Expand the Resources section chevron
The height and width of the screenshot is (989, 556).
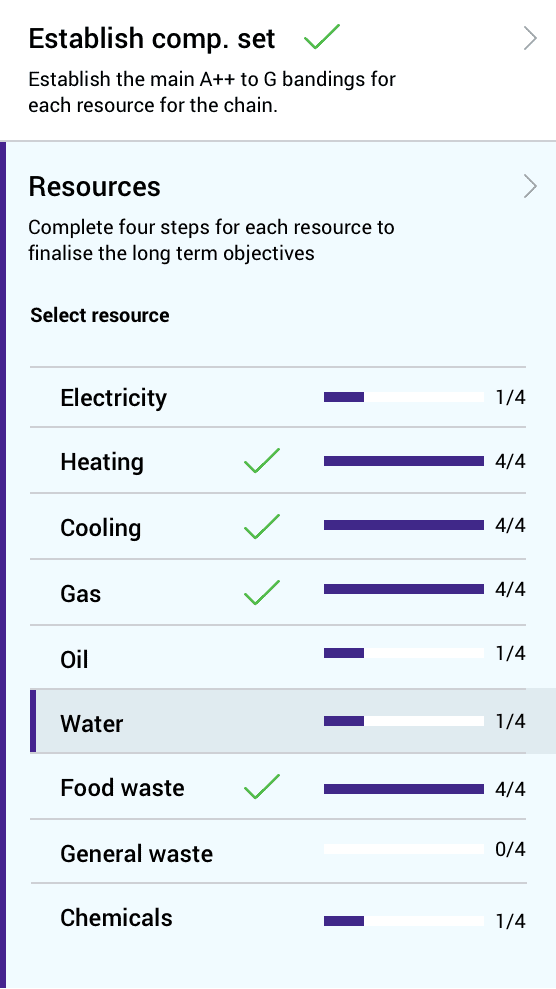pyautogui.click(x=530, y=186)
